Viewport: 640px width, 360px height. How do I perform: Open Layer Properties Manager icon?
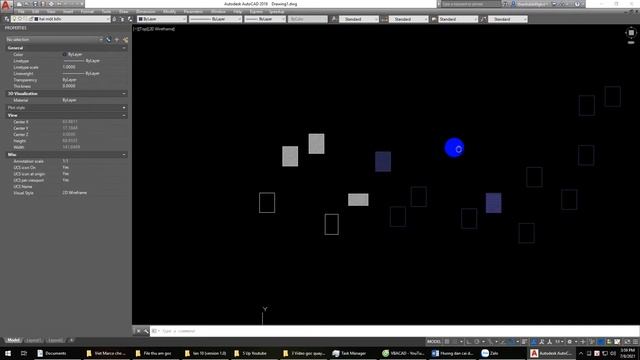pyautogui.click(x=7, y=19)
